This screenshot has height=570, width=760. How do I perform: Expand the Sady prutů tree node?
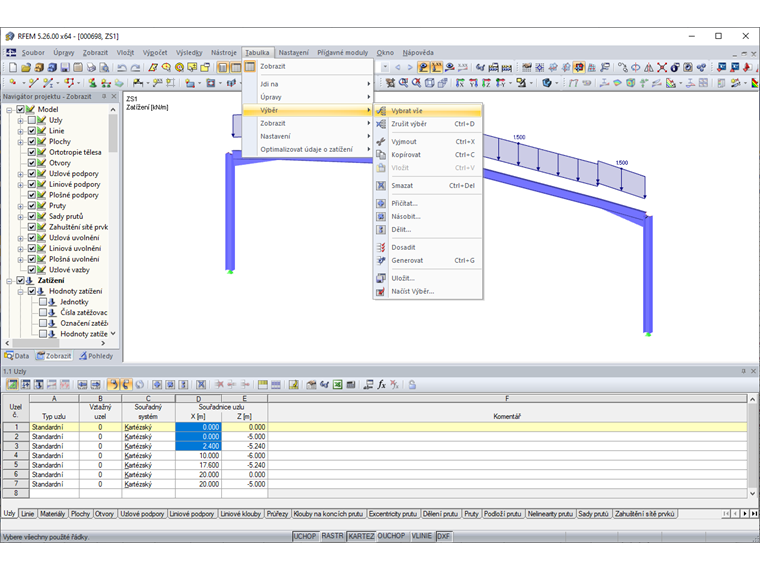(x=20, y=216)
